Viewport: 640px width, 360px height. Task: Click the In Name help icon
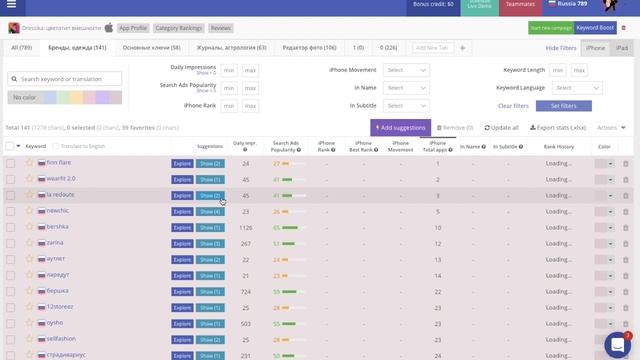pos(483,147)
